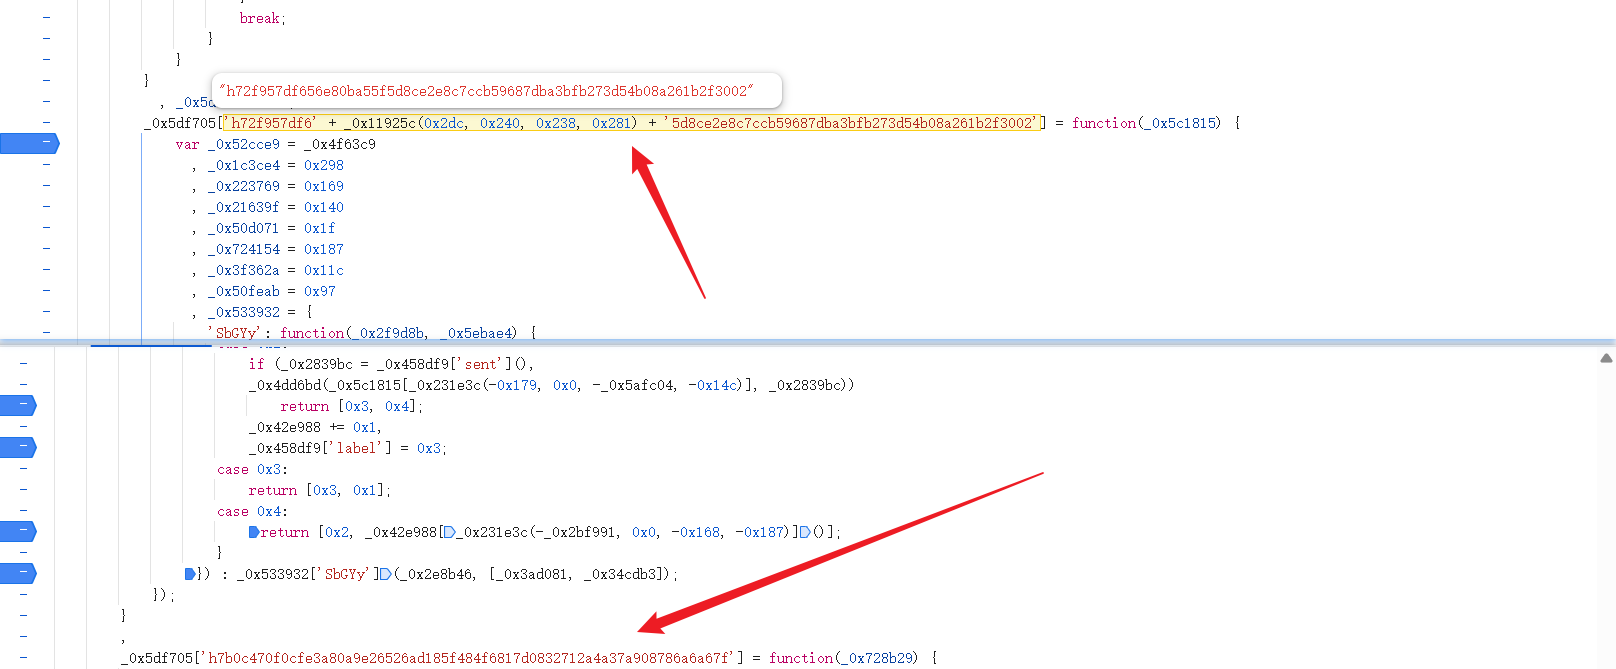Add breakpoint at case 0x4 line gutter
Screen dimensions: 1616x669
click(23, 511)
